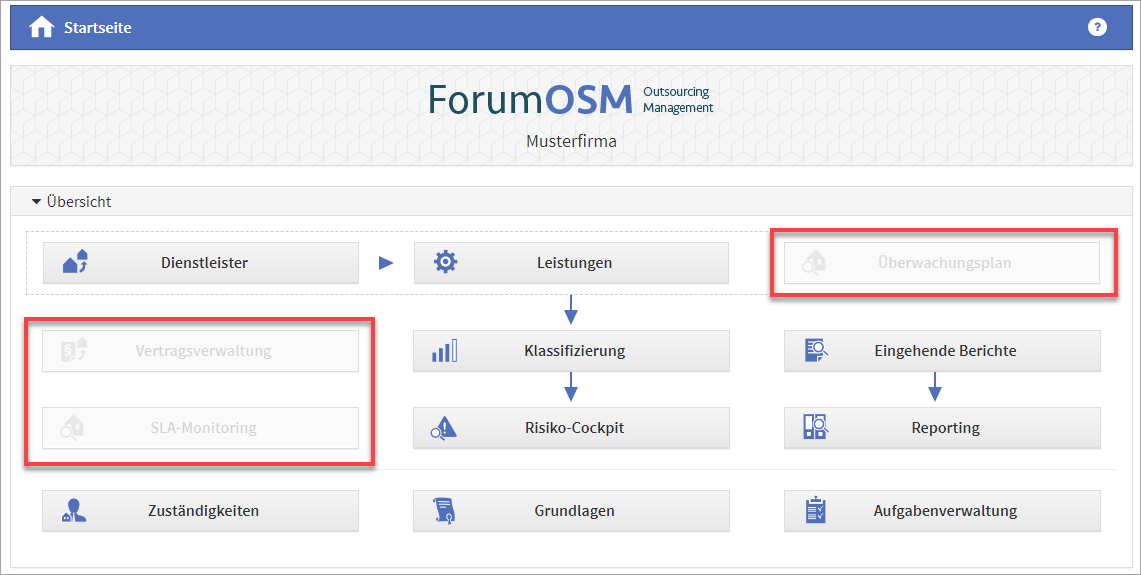This screenshot has height=575, width=1141.
Task: Open the Dienstleister module
Action: 204,263
